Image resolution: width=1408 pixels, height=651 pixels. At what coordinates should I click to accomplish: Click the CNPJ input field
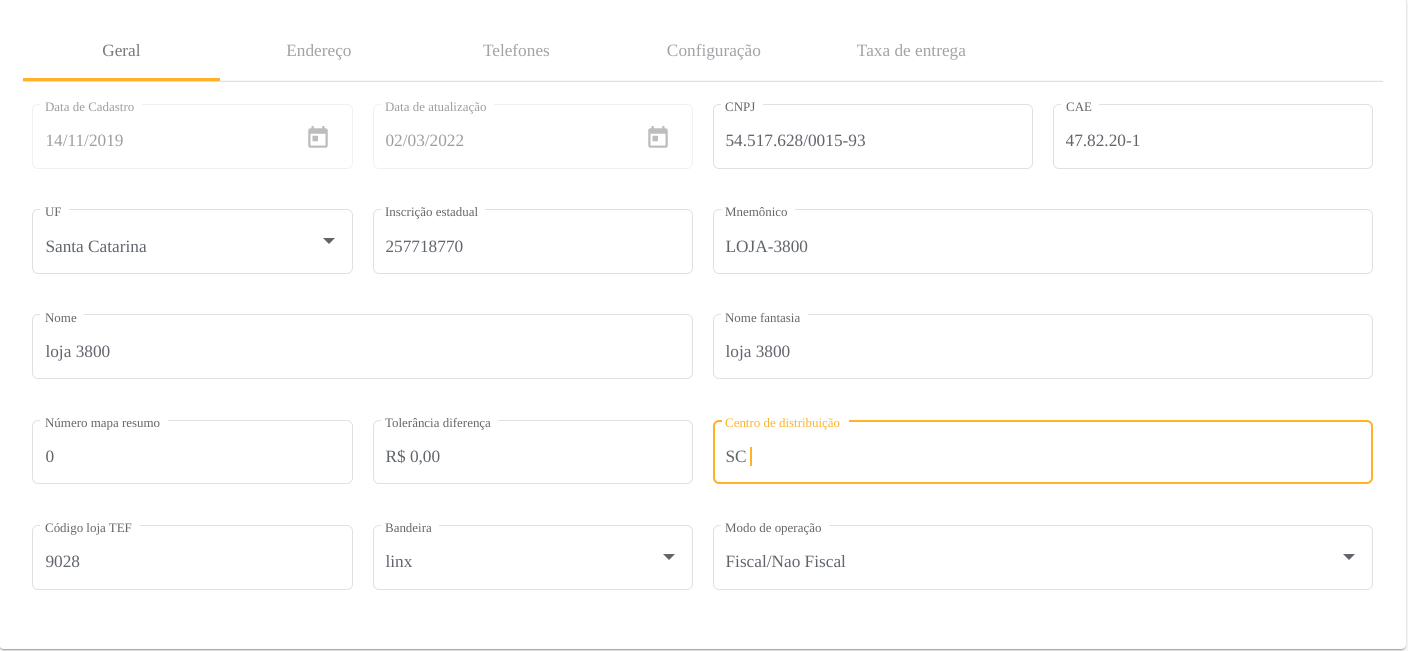point(872,140)
